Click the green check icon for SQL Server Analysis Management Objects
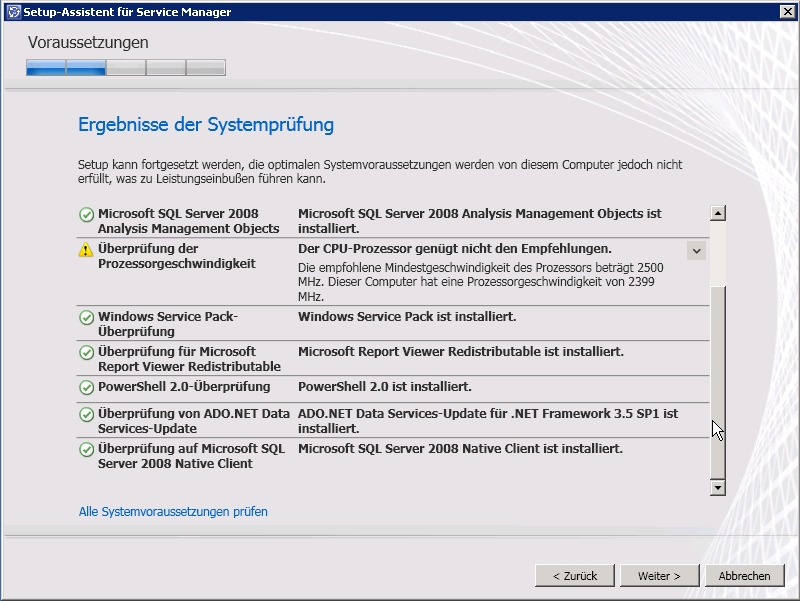The height and width of the screenshot is (601, 800). point(86,215)
